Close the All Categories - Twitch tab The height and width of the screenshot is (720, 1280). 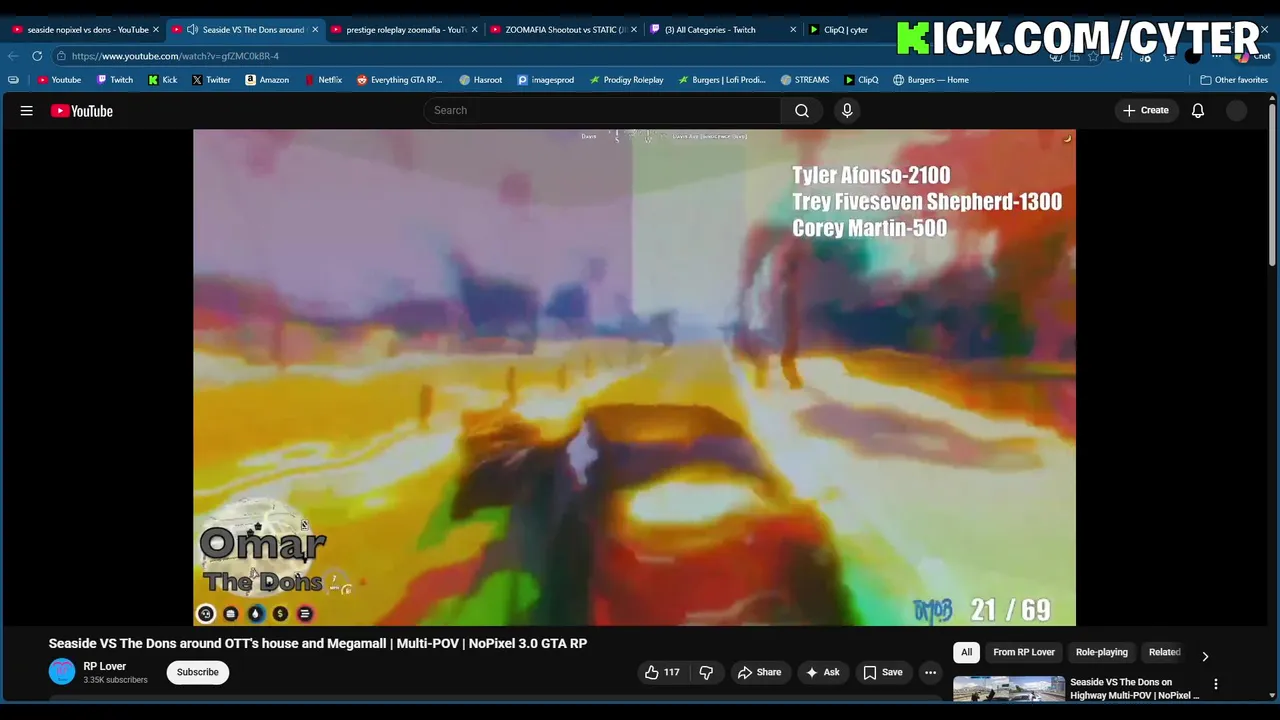793,30
